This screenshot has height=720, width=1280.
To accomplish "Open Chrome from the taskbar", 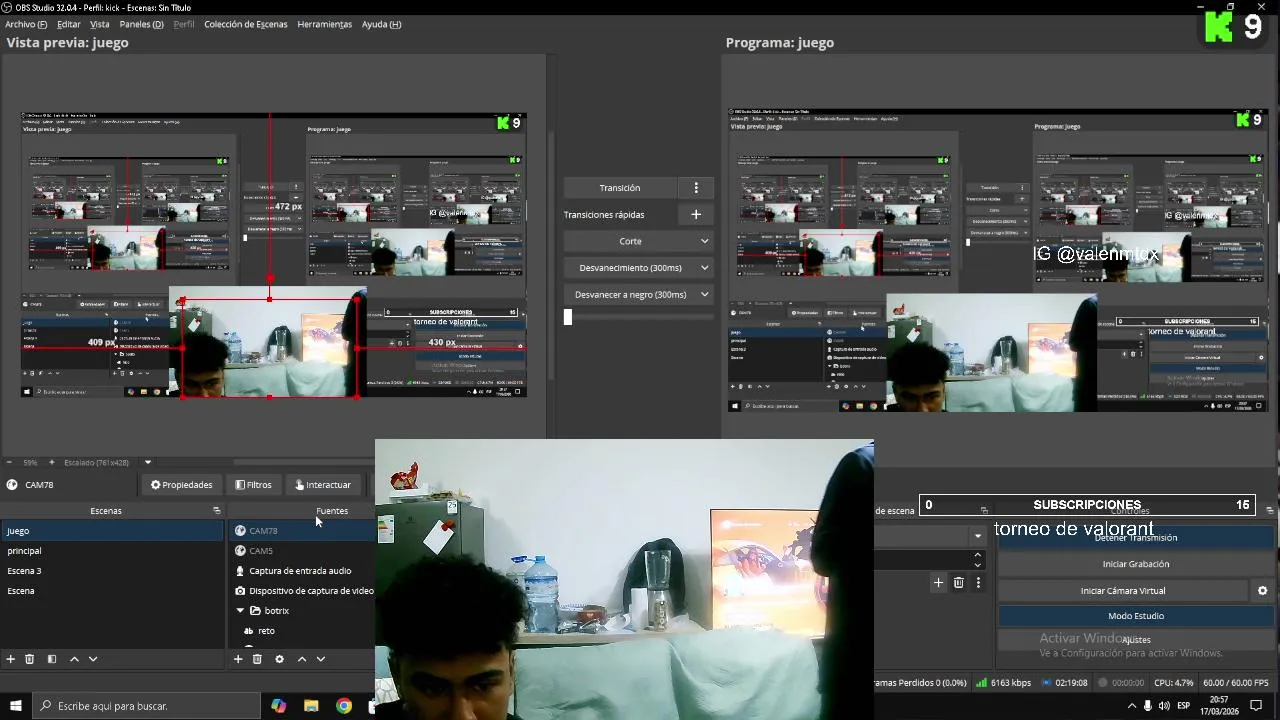I will click(344, 706).
